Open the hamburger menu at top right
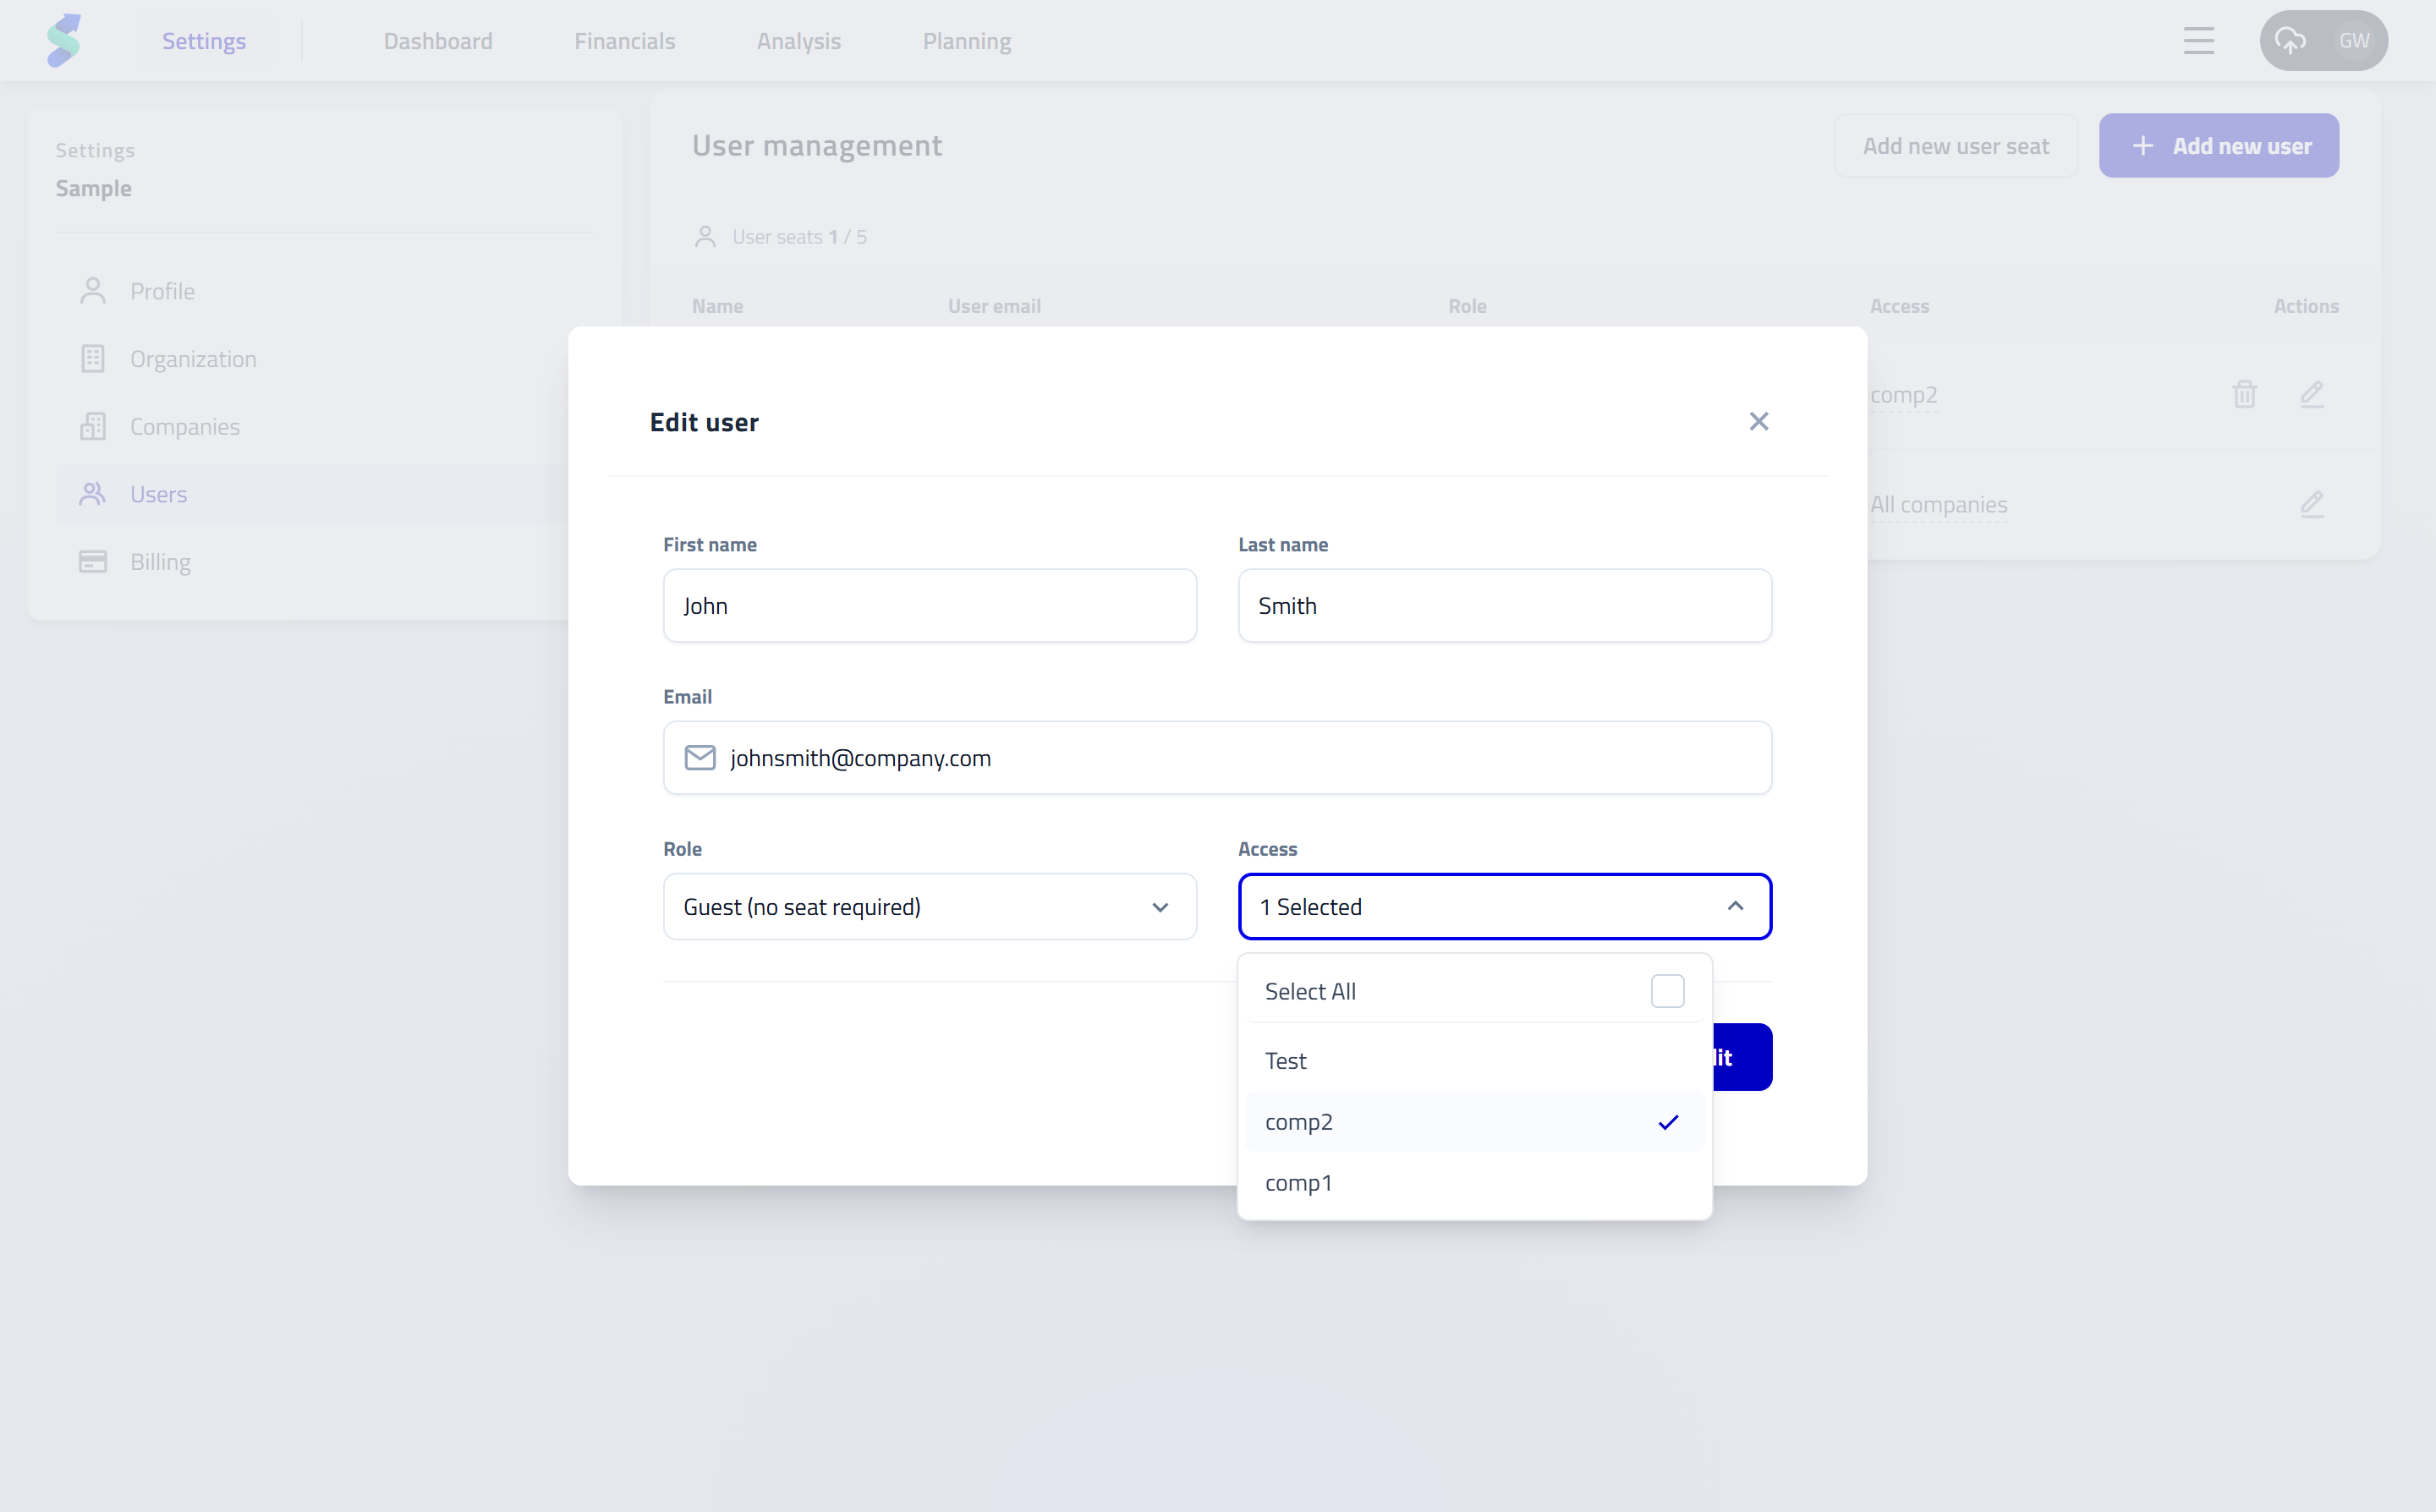The image size is (2436, 1512). point(2199,41)
